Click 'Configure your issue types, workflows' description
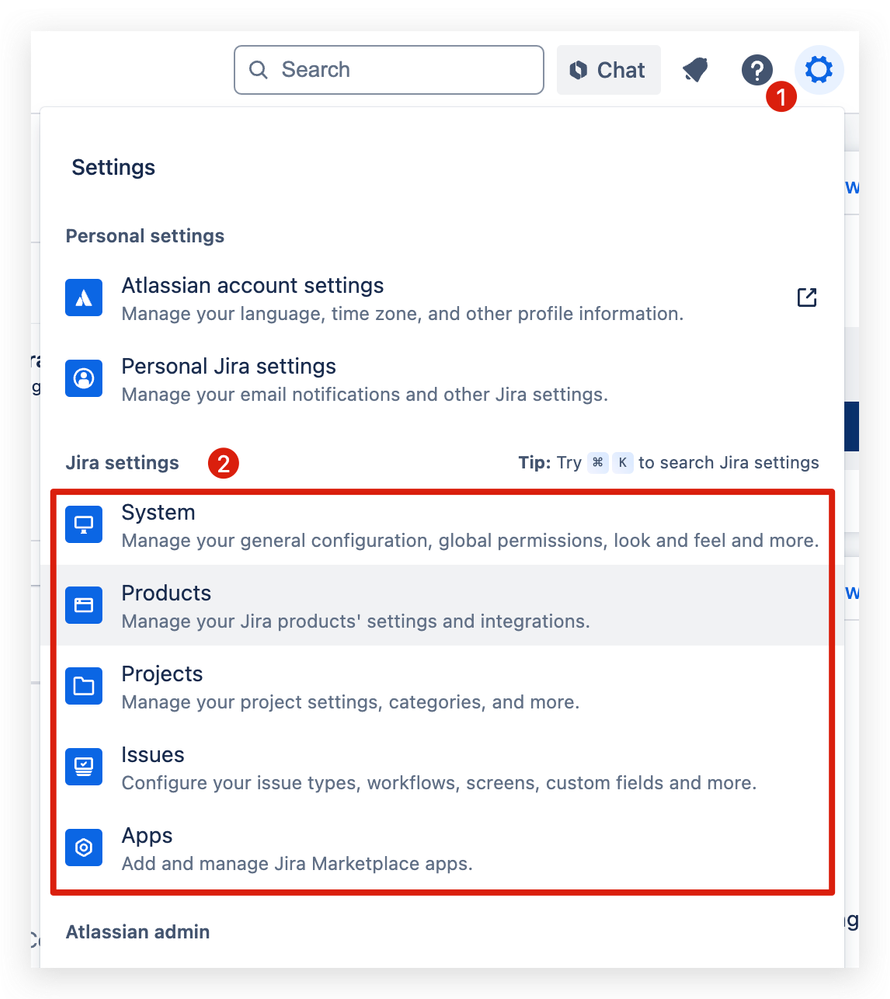Viewport: 890px width, 999px height. coord(439,783)
